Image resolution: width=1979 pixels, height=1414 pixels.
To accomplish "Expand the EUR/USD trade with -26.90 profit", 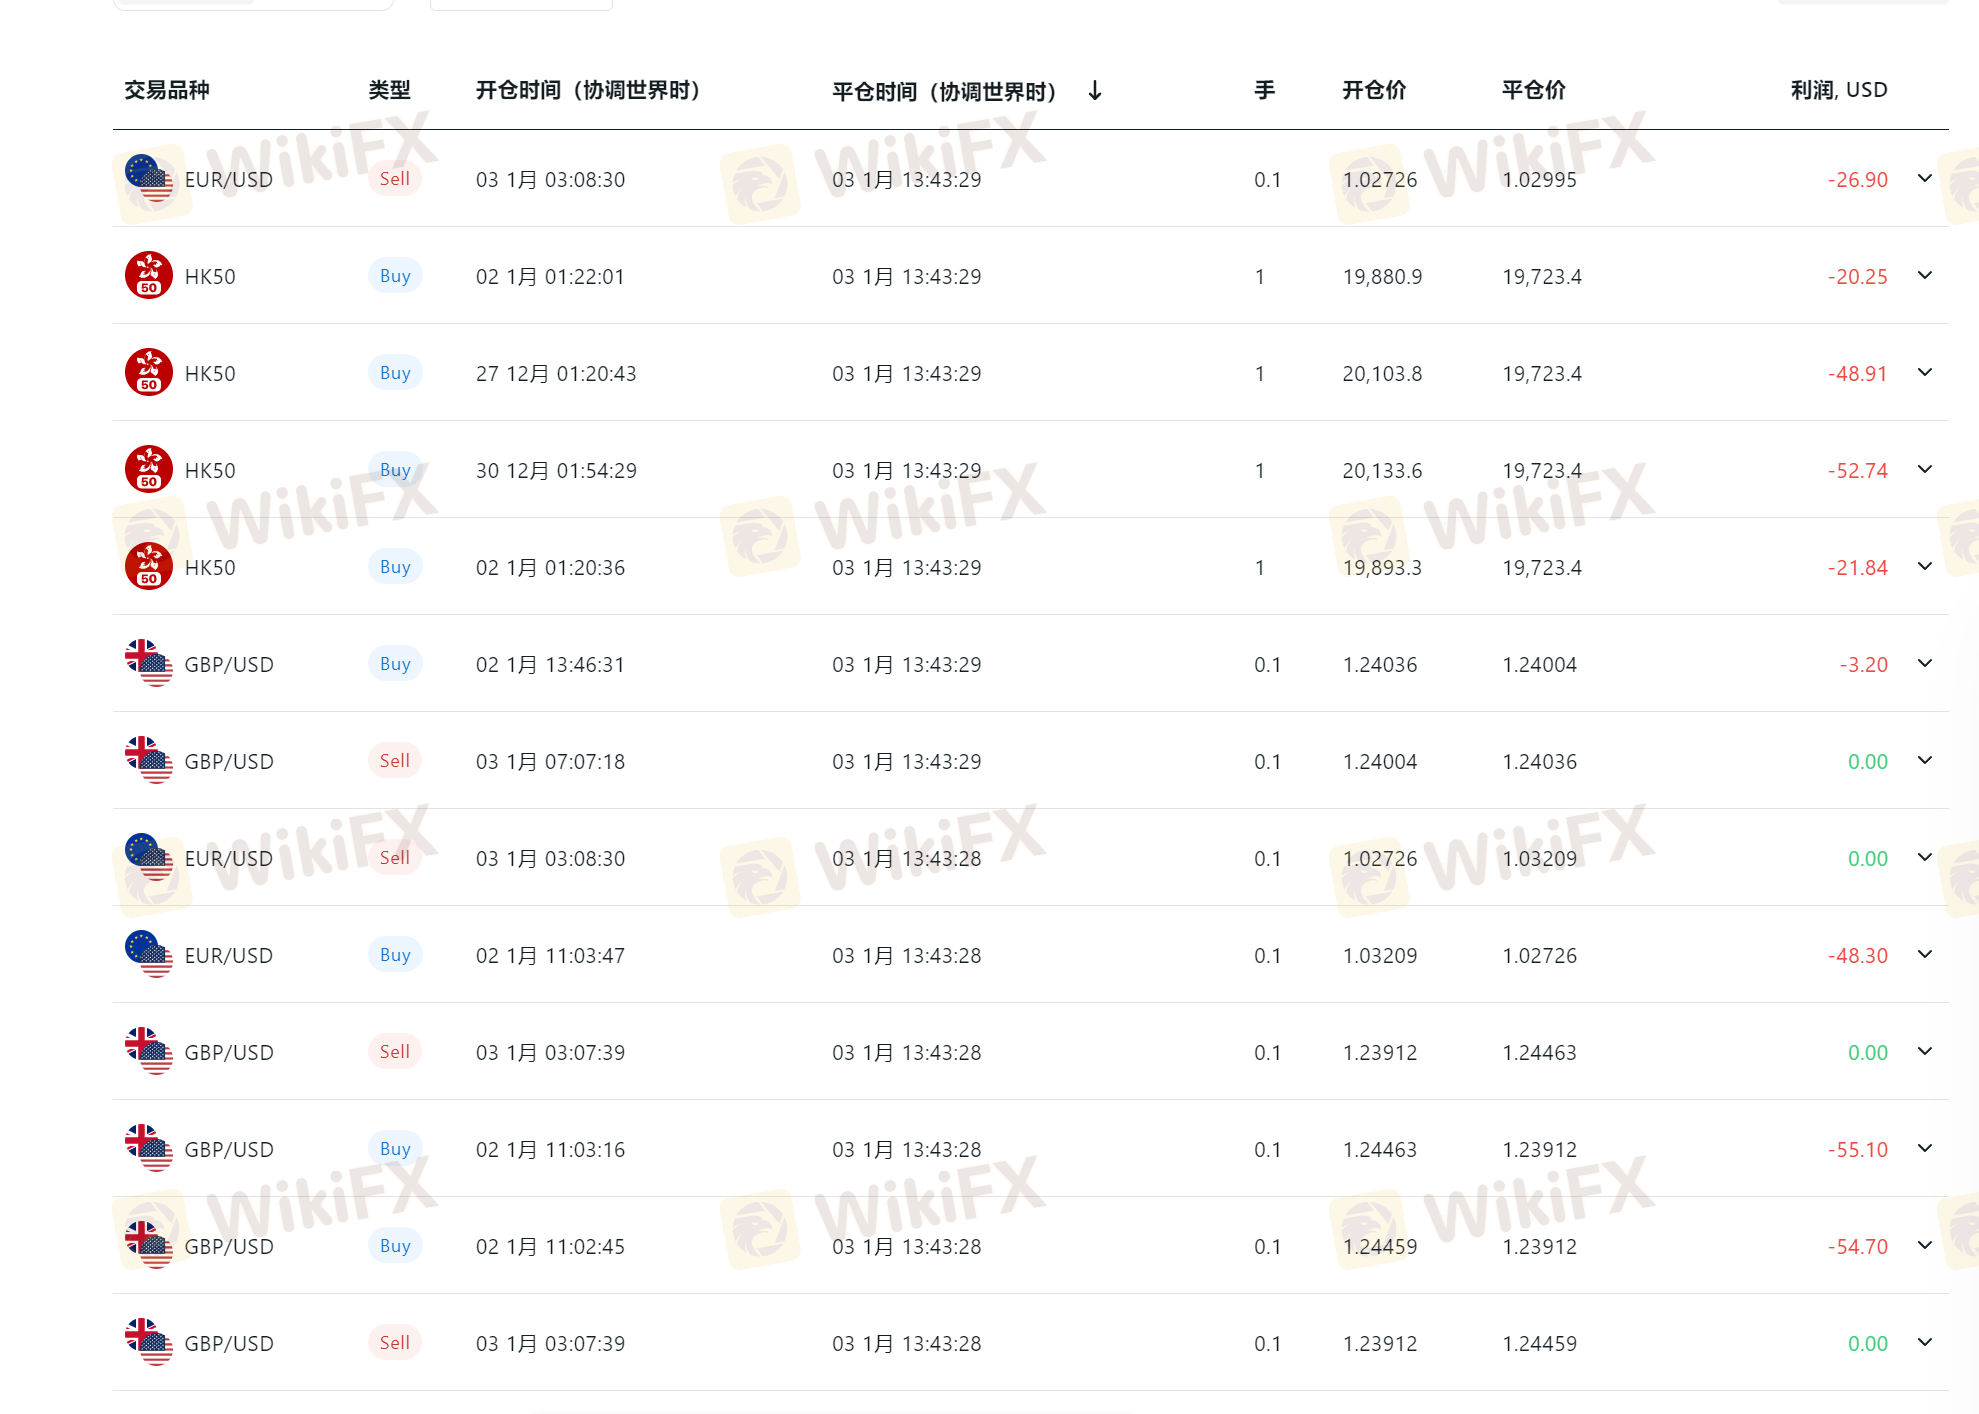I will point(1924,179).
